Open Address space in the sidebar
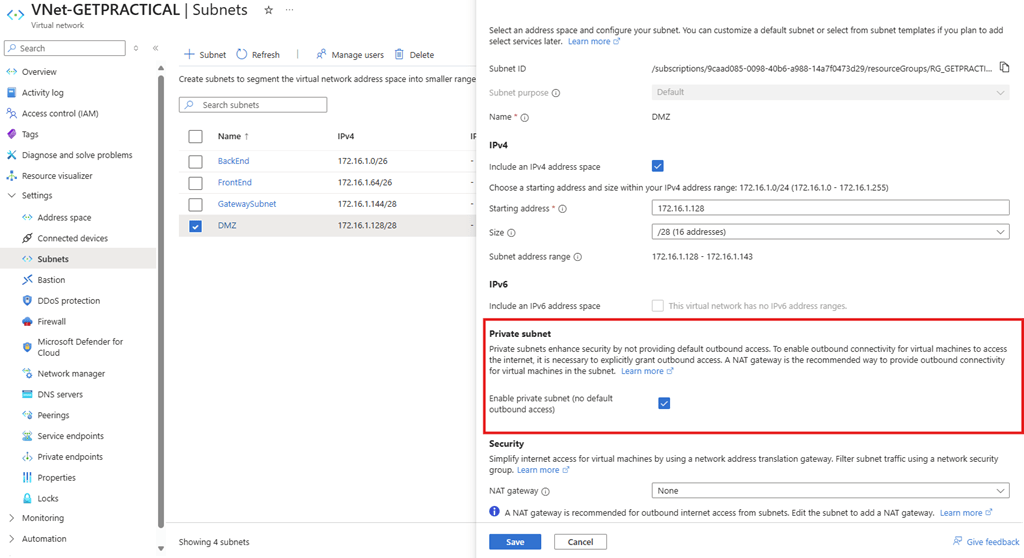This screenshot has height=558, width=1024. tap(64, 218)
